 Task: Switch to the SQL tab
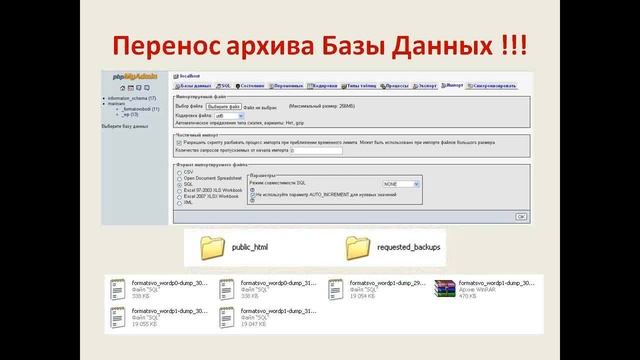(x=224, y=86)
